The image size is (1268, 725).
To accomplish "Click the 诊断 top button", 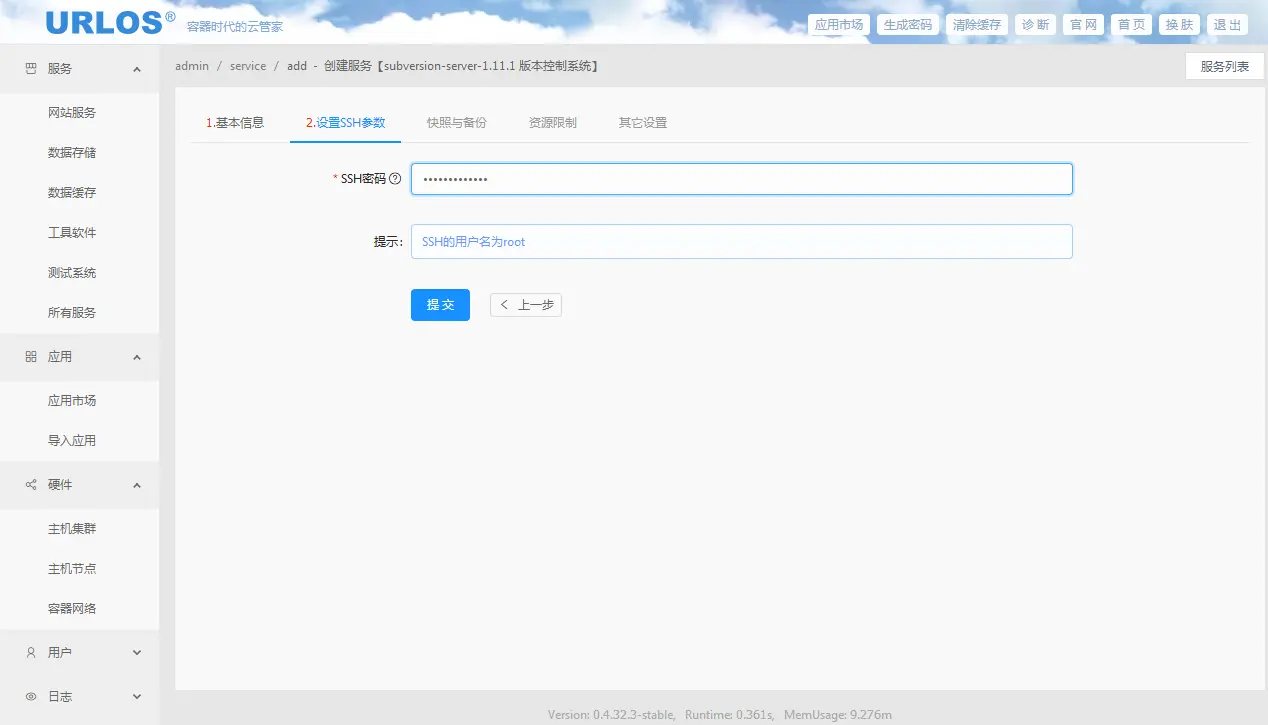I will (x=1036, y=25).
